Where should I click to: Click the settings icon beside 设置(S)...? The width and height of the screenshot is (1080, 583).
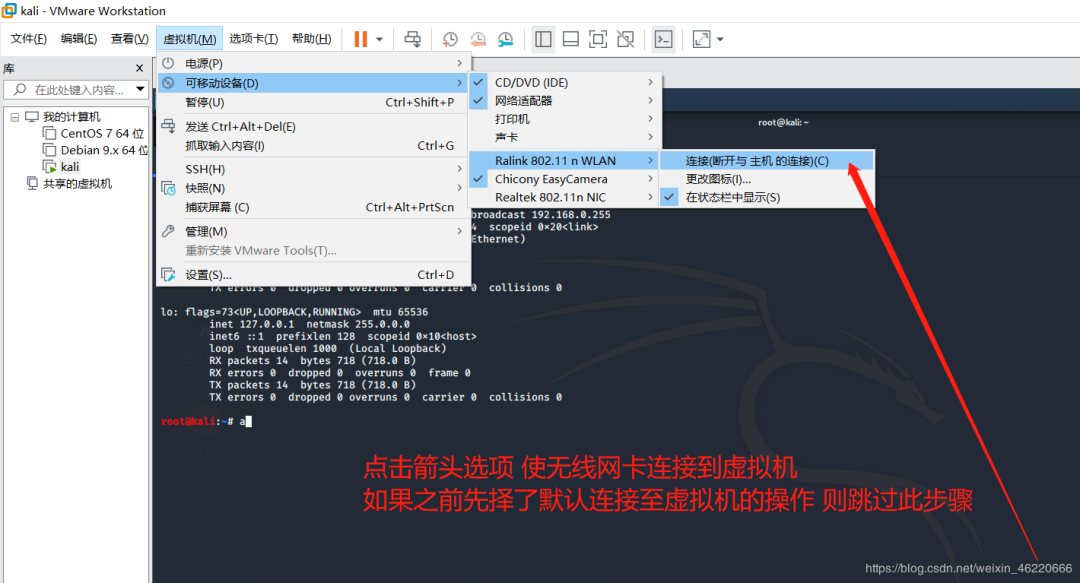(x=168, y=274)
